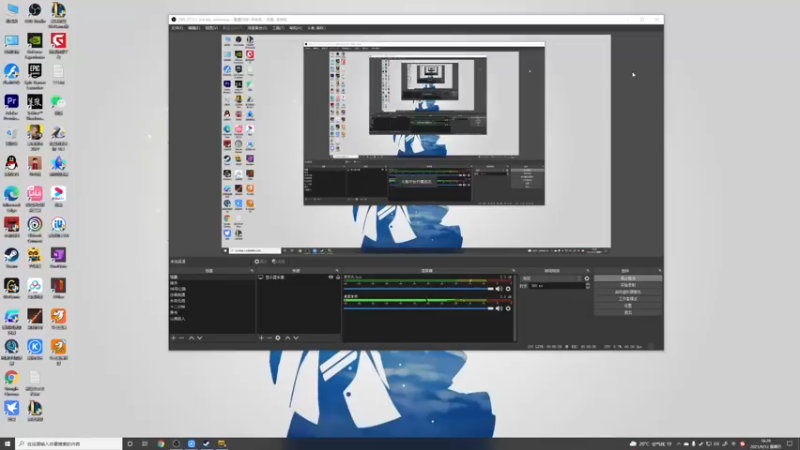
Task: Click the Start Virtual Camera button
Action: [628, 292]
